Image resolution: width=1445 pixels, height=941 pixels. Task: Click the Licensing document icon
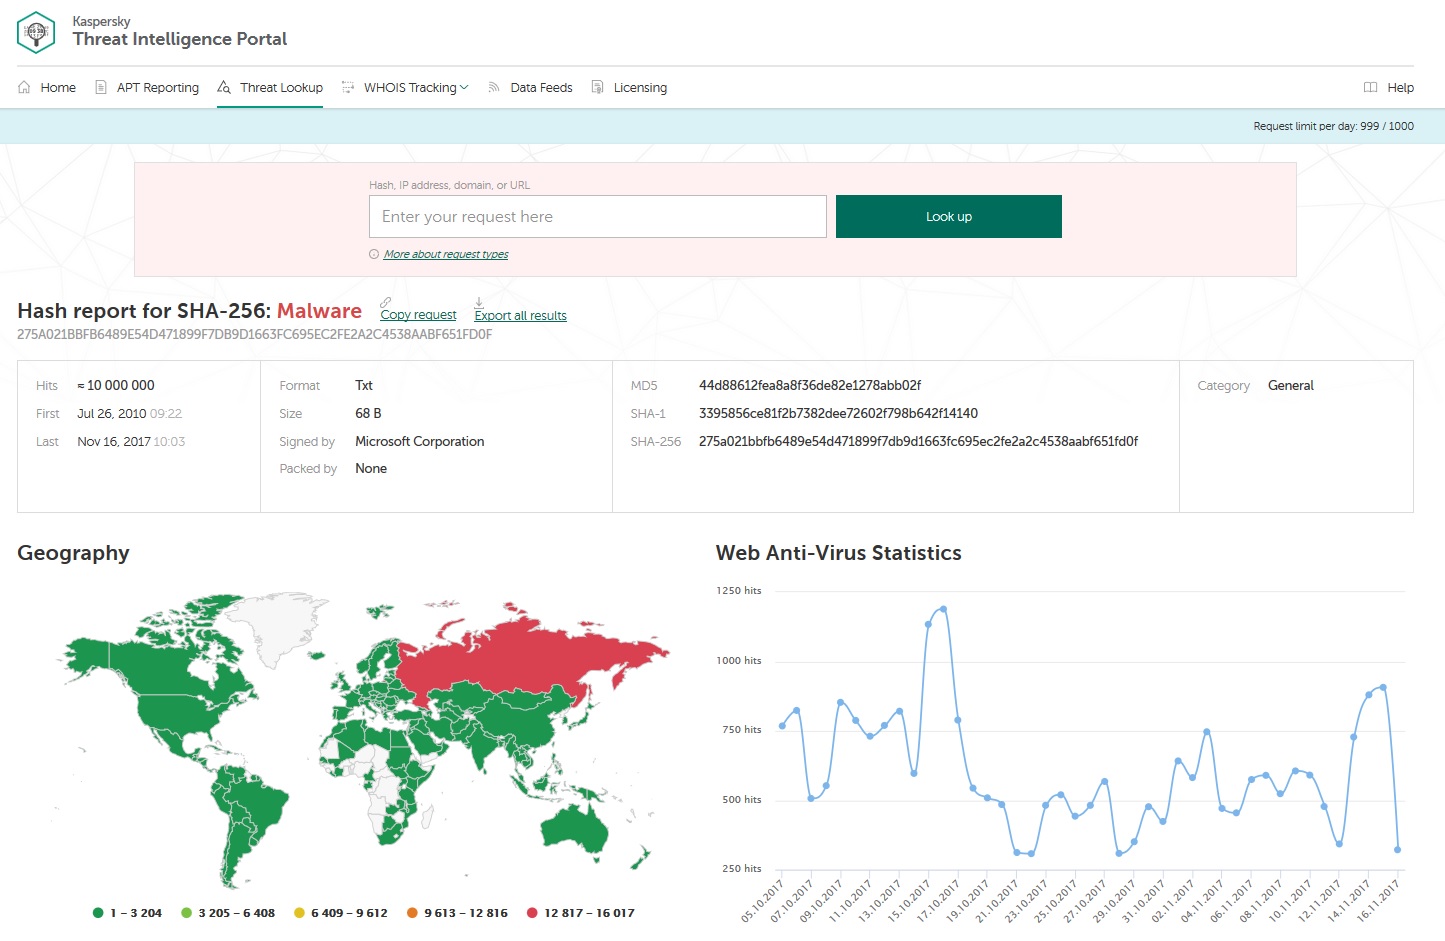click(x=597, y=88)
